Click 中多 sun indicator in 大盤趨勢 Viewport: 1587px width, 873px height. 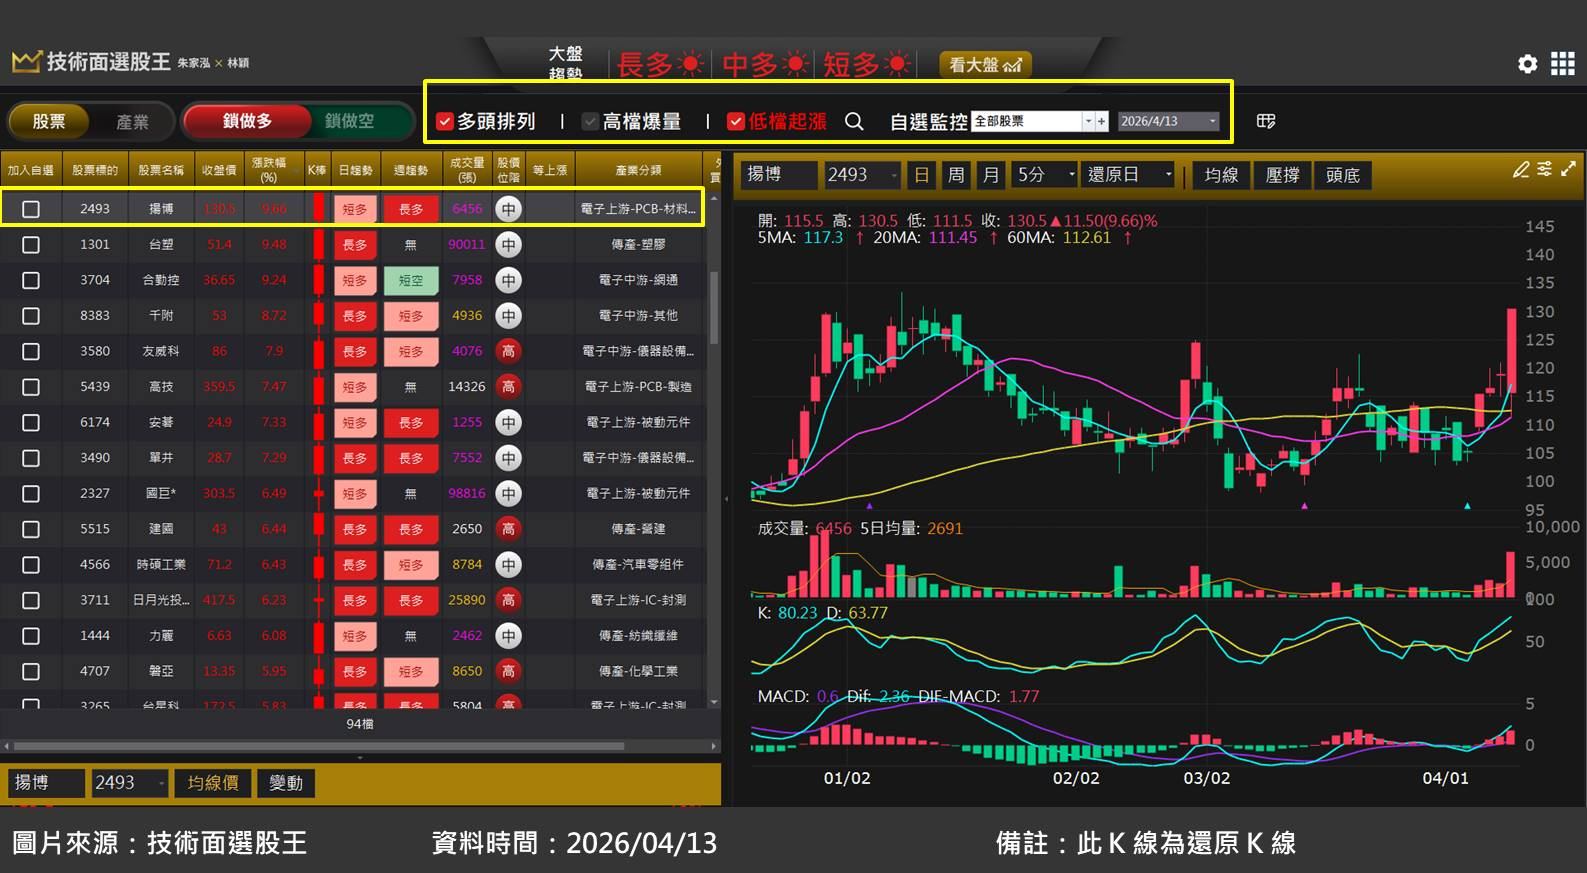coord(766,65)
